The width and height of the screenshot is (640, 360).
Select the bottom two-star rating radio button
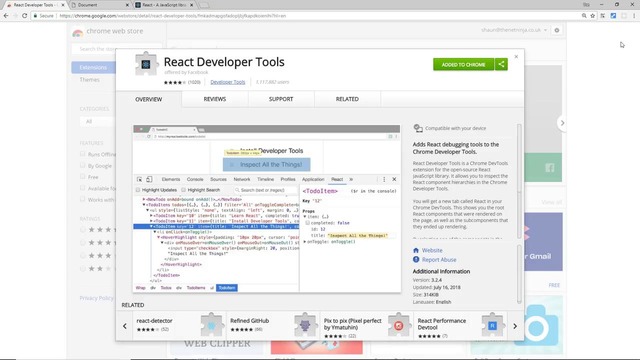point(83,269)
